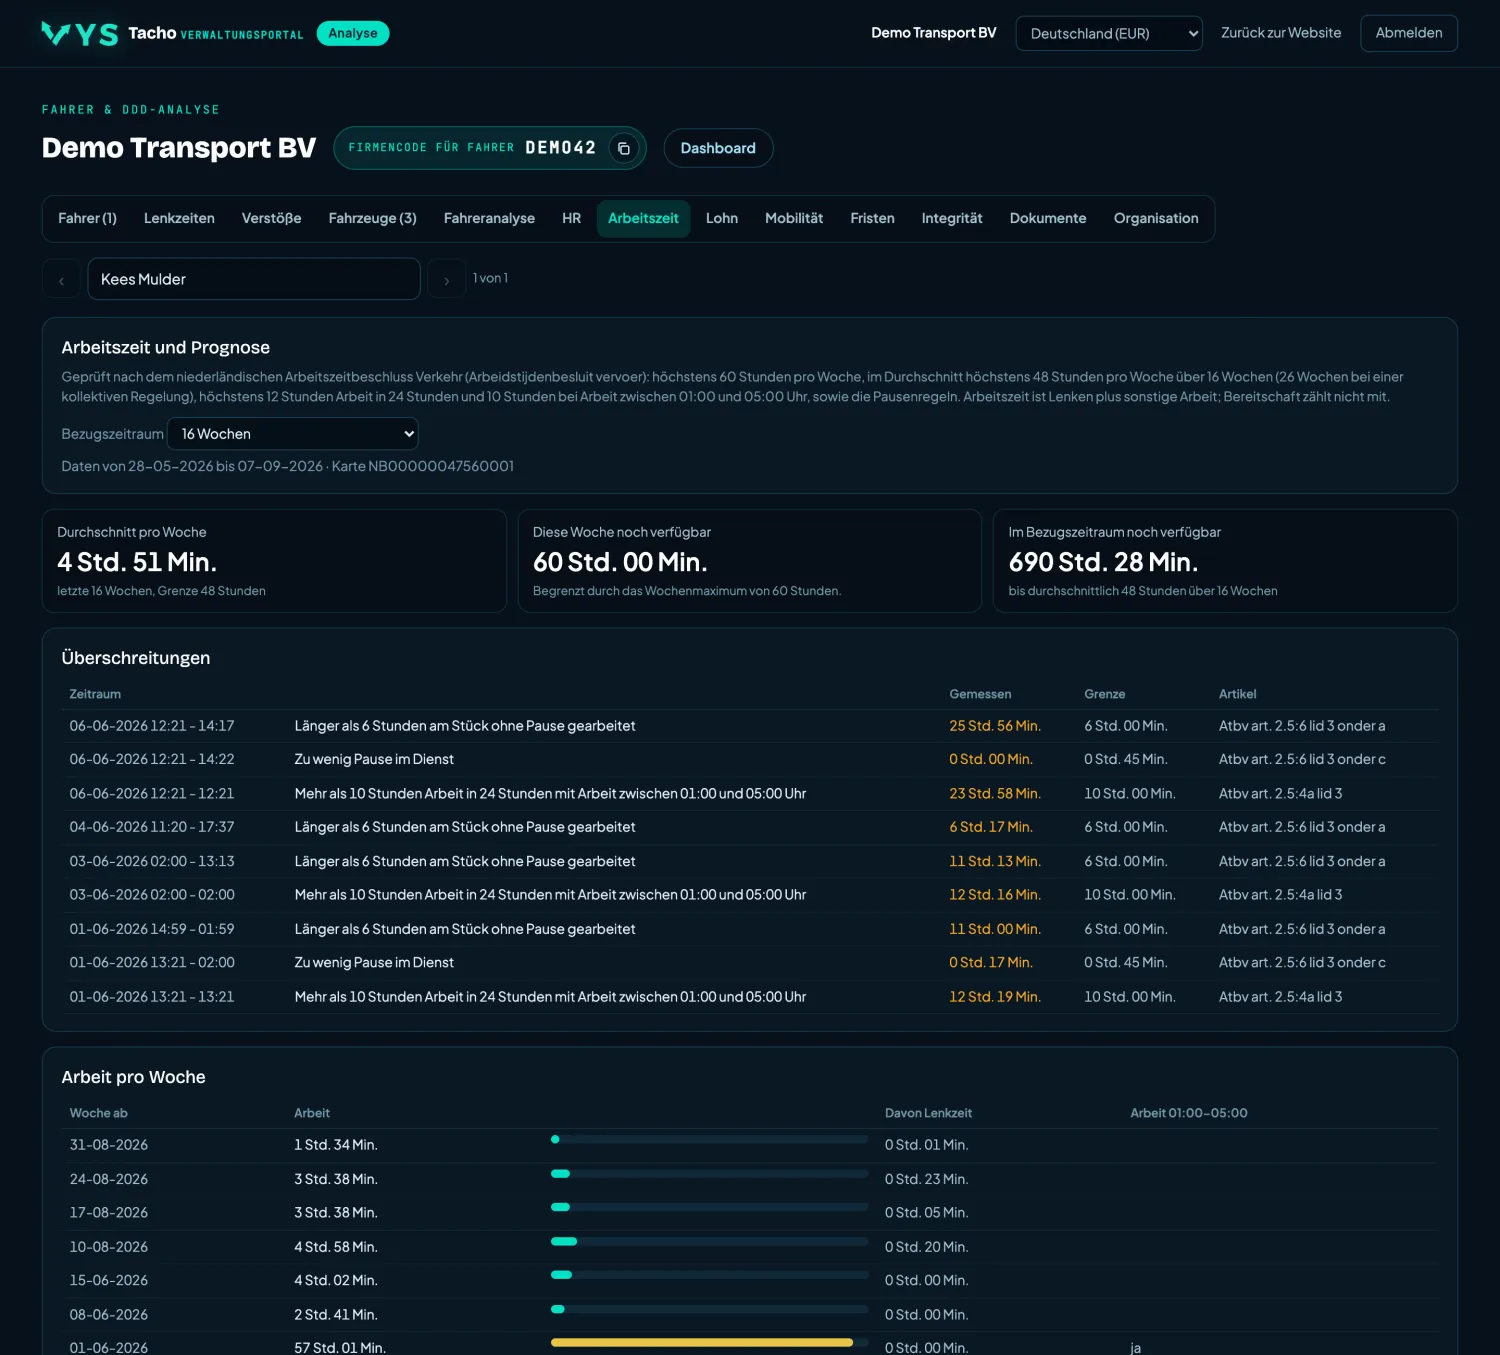Screen dimensions: 1500x1355
Task: Copy the company code DEMO42
Action: pyautogui.click(x=623, y=148)
